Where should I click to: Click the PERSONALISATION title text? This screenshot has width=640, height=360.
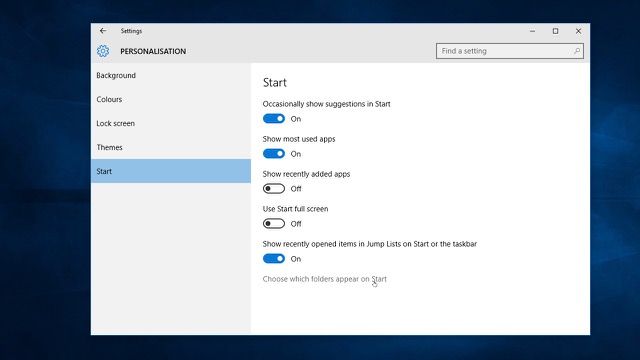pyautogui.click(x=153, y=51)
